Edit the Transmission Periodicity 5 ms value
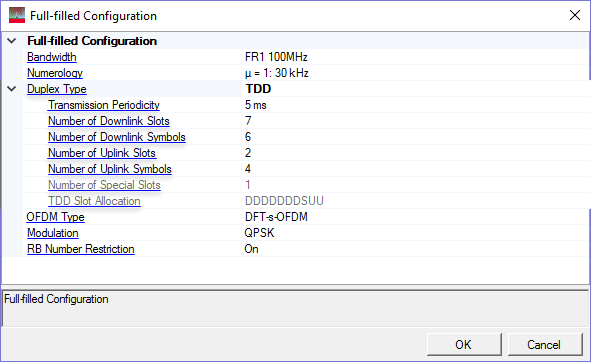This screenshot has width=591, height=362. coord(415,105)
